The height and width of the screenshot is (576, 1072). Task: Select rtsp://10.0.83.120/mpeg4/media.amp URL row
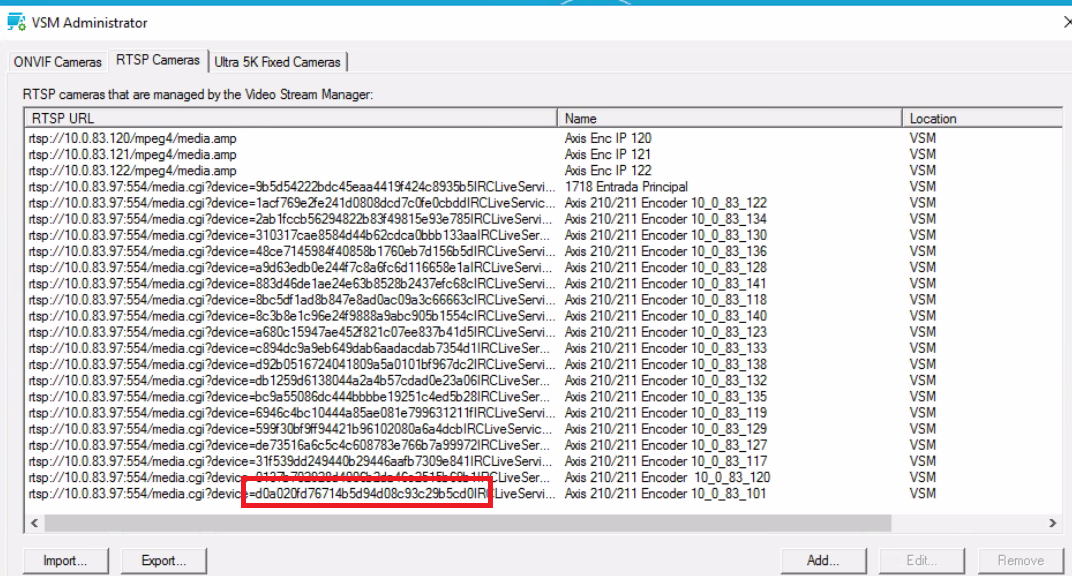click(133, 139)
